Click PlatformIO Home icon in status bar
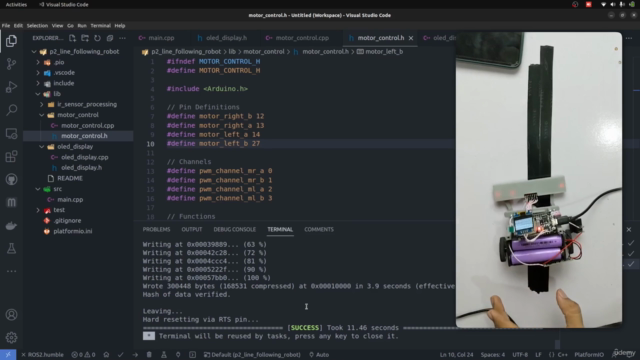The image size is (640, 360). [106, 355]
